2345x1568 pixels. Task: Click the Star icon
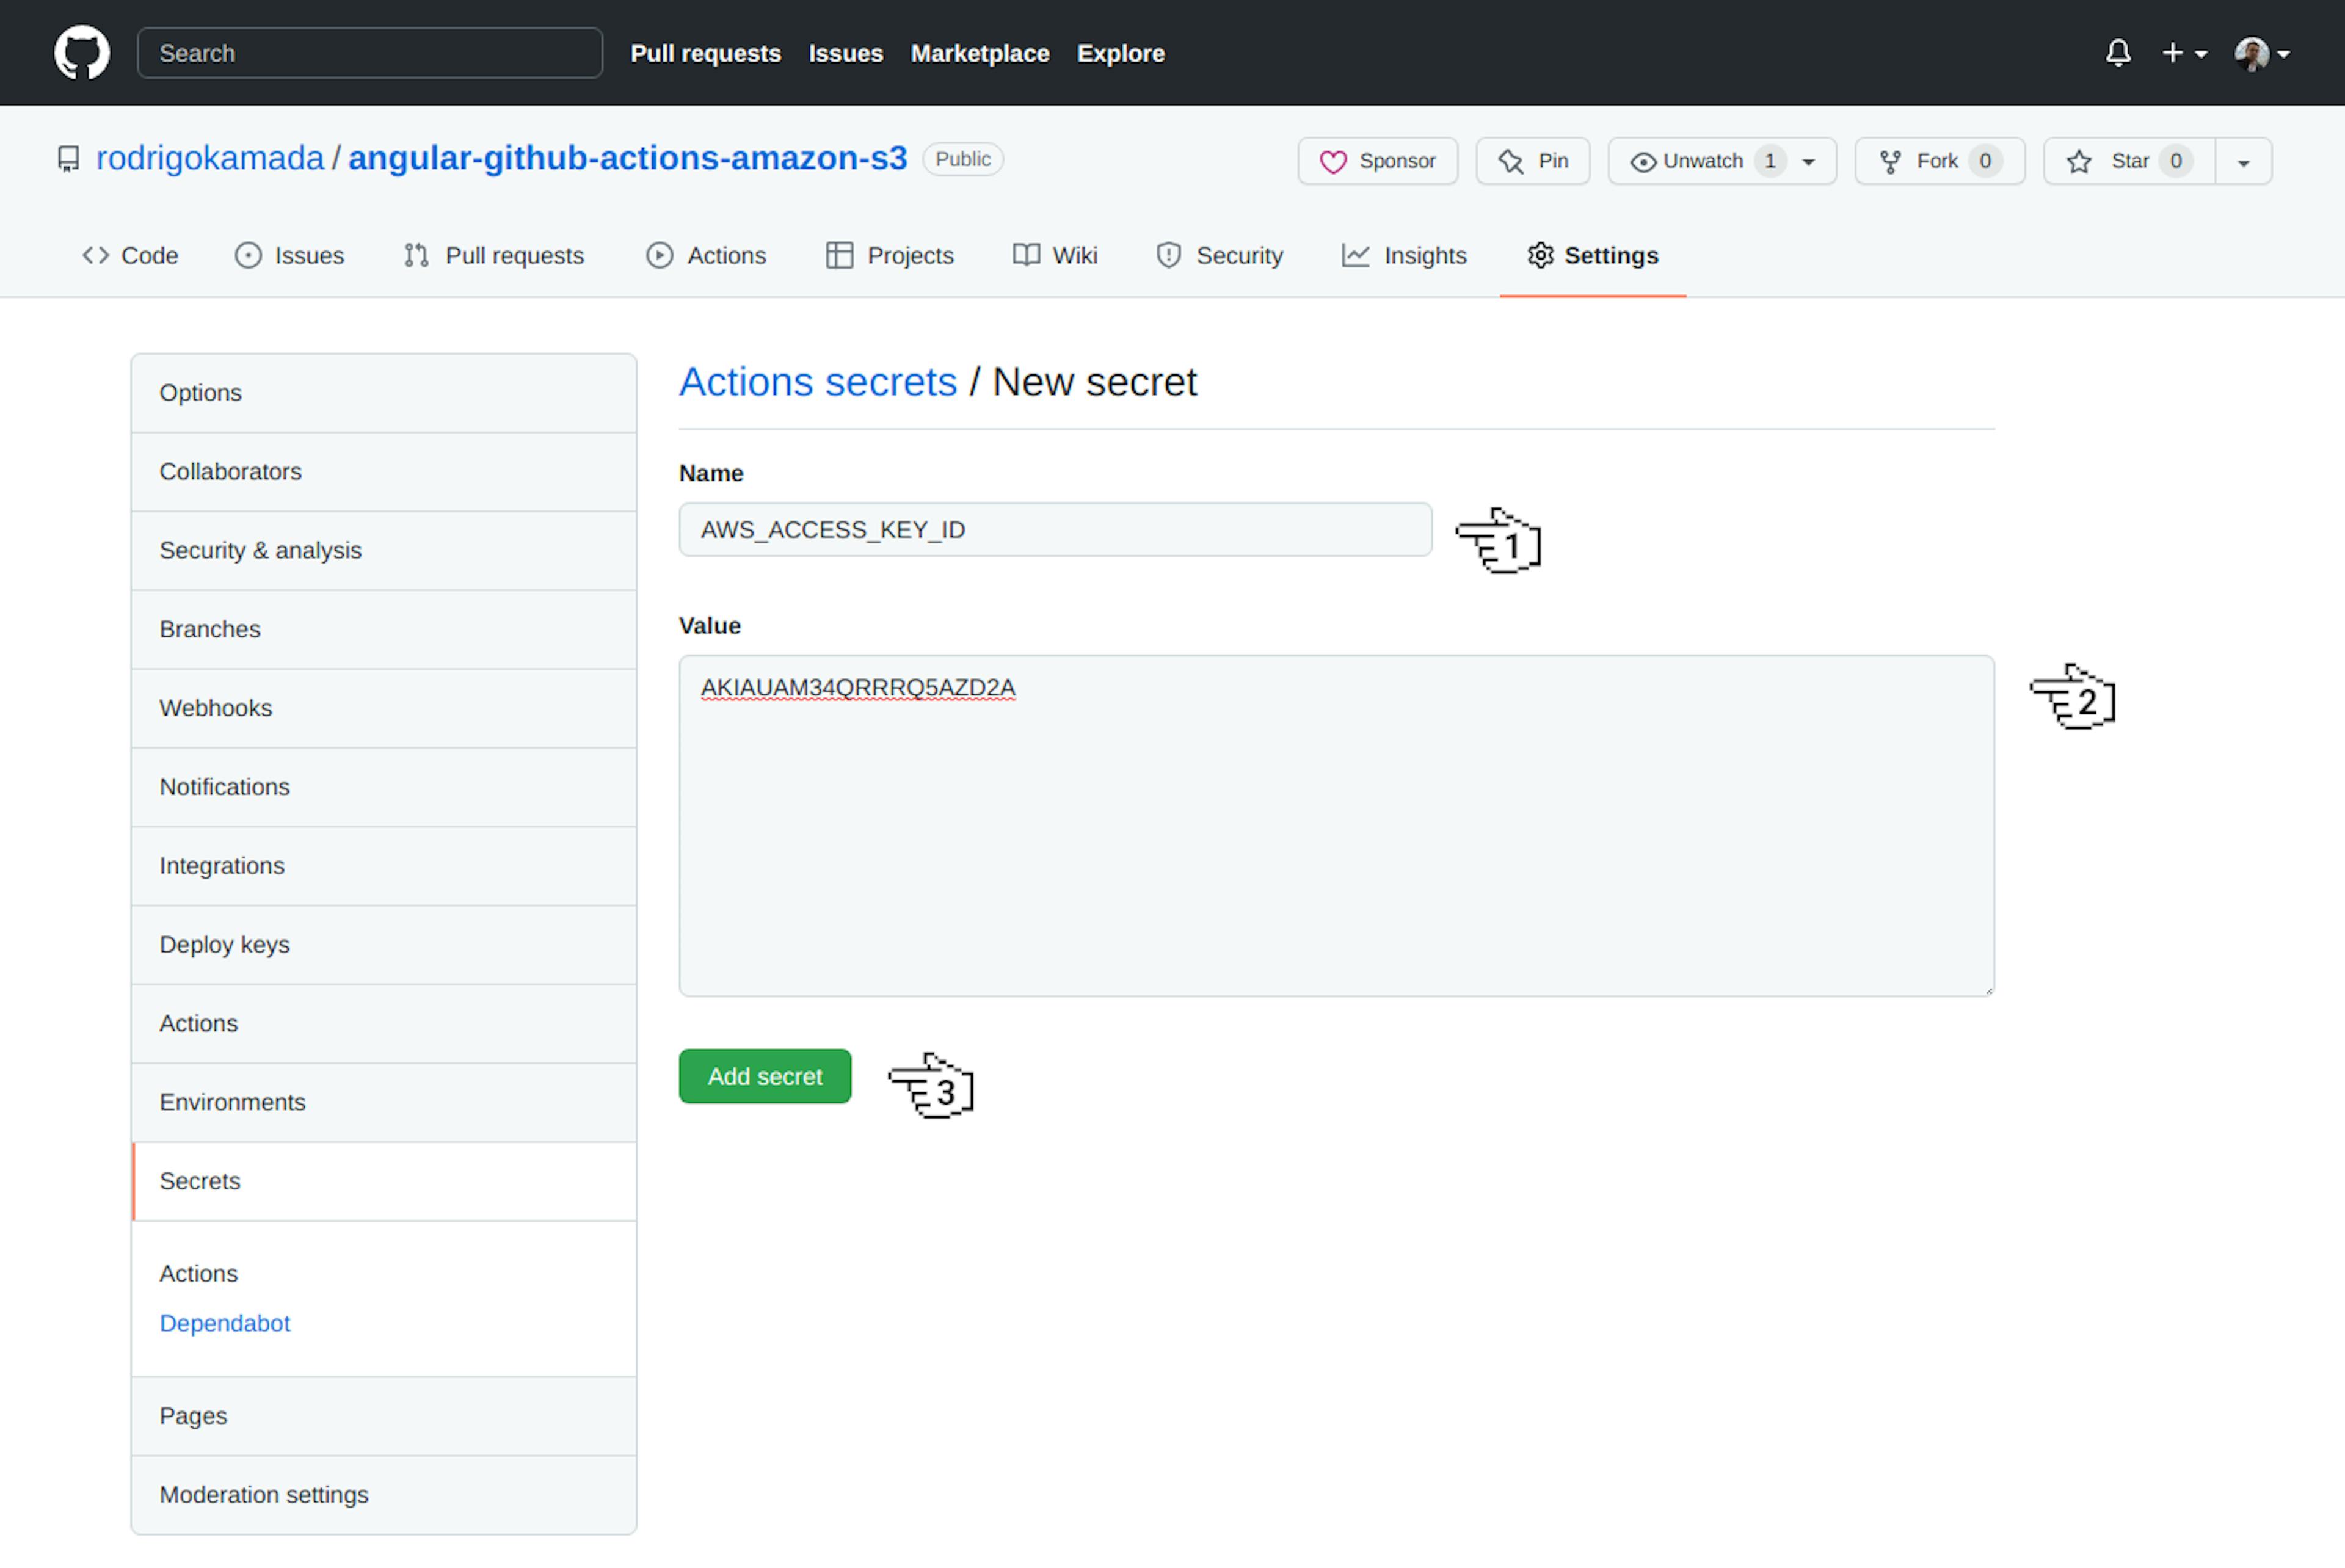(x=2079, y=161)
